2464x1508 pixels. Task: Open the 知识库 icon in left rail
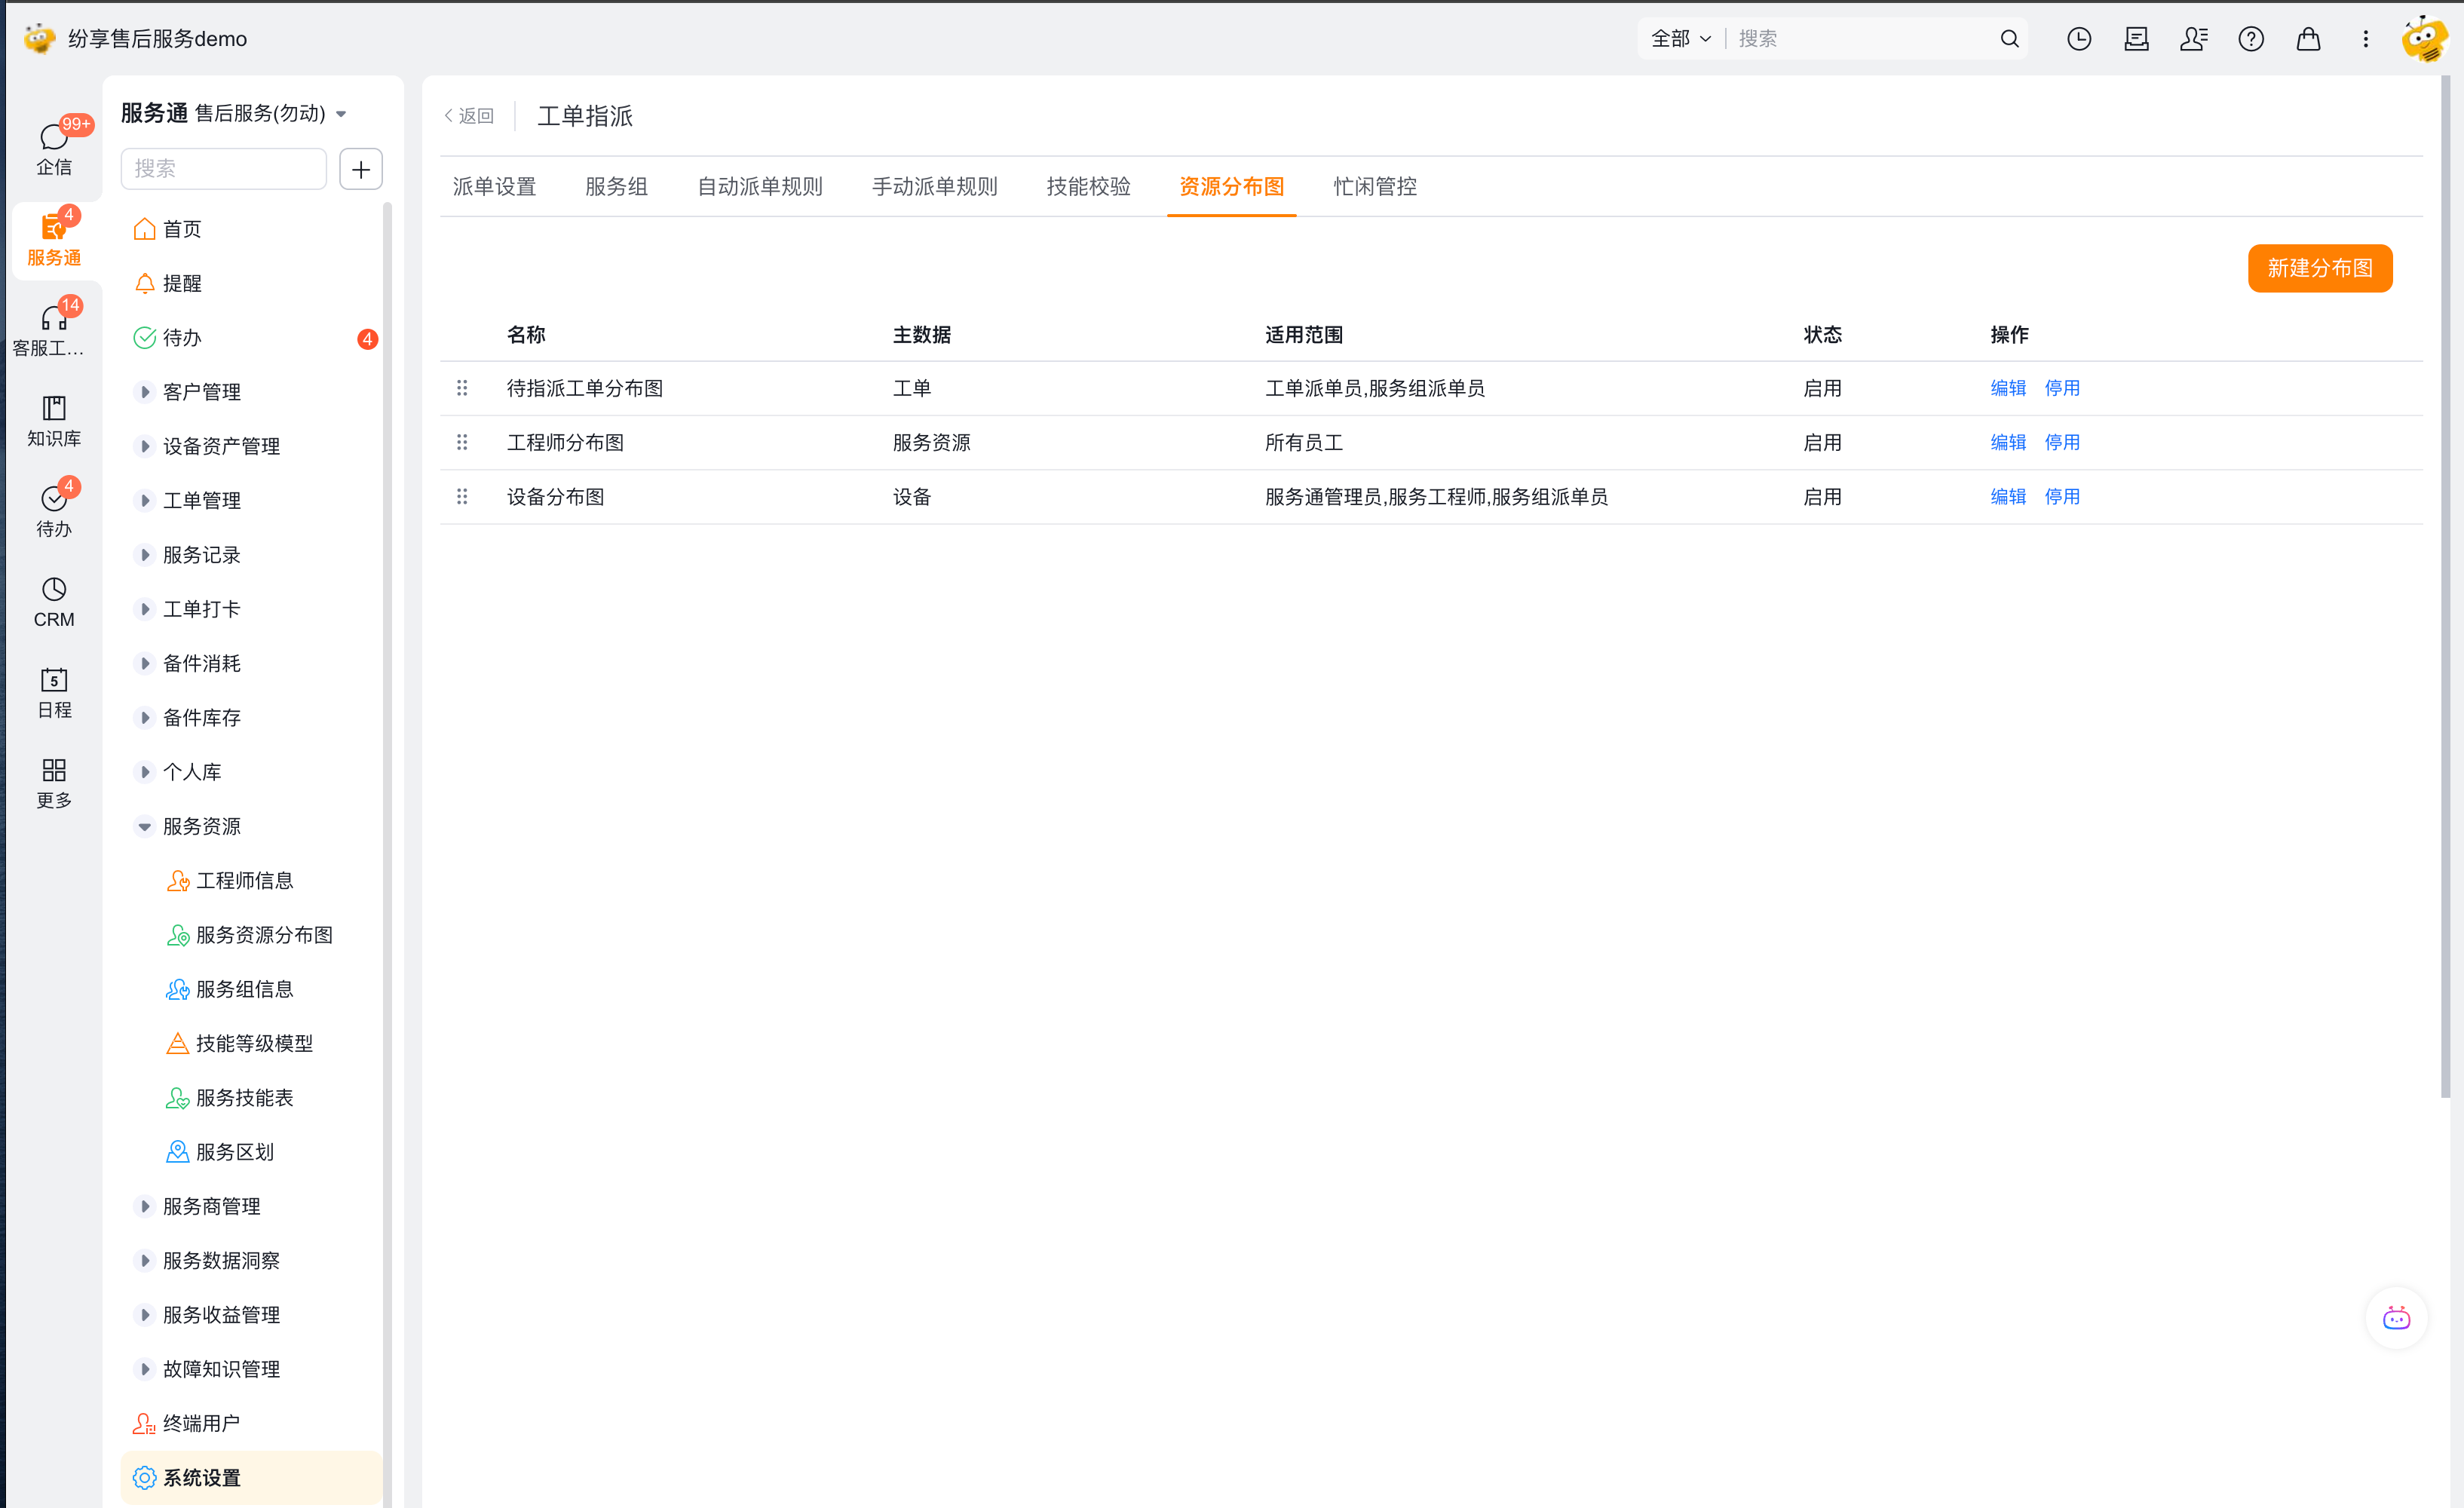click(x=54, y=420)
